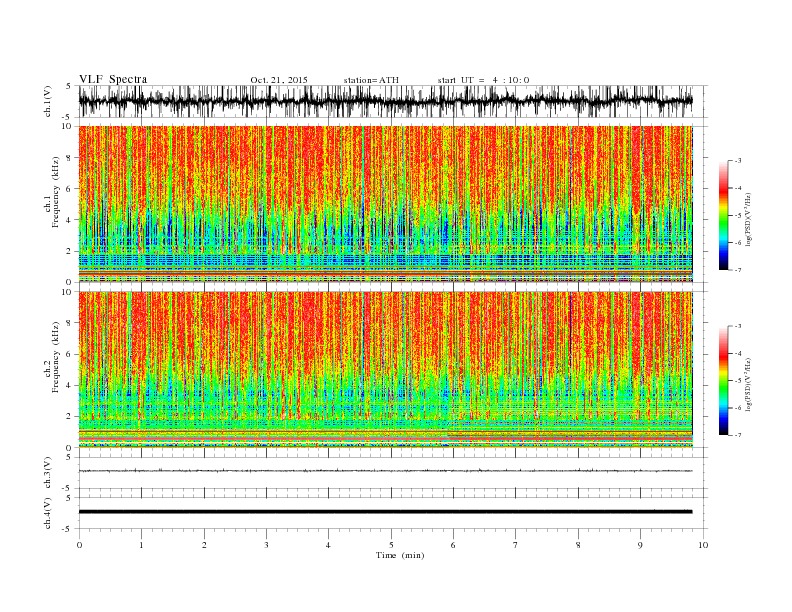Click the ch.1 'Frequency (kHz)' axis label

click(55, 192)
